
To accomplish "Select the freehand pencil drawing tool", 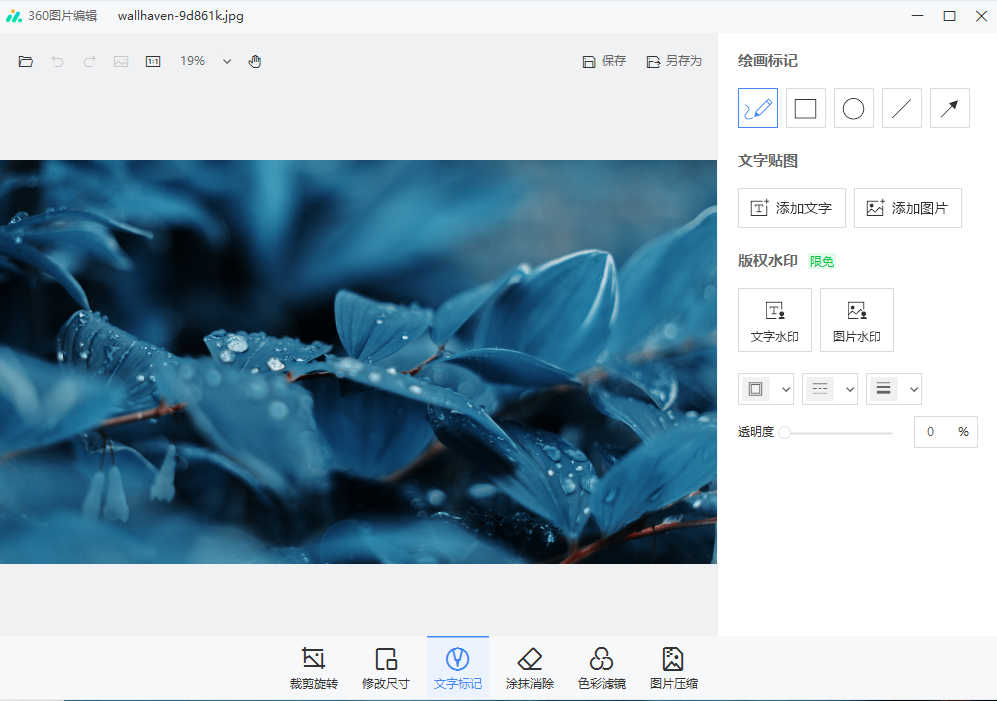I will [757, 108].
